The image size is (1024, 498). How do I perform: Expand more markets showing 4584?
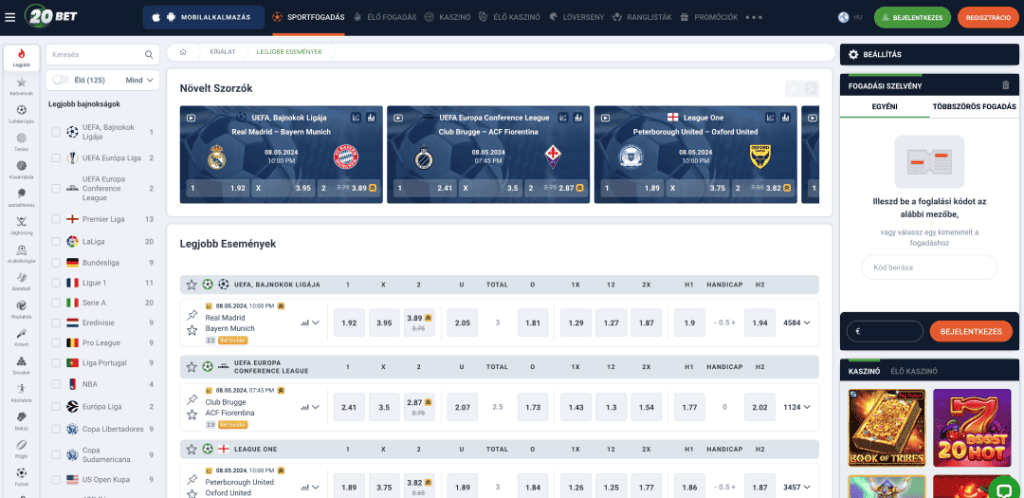pos(797,323)
